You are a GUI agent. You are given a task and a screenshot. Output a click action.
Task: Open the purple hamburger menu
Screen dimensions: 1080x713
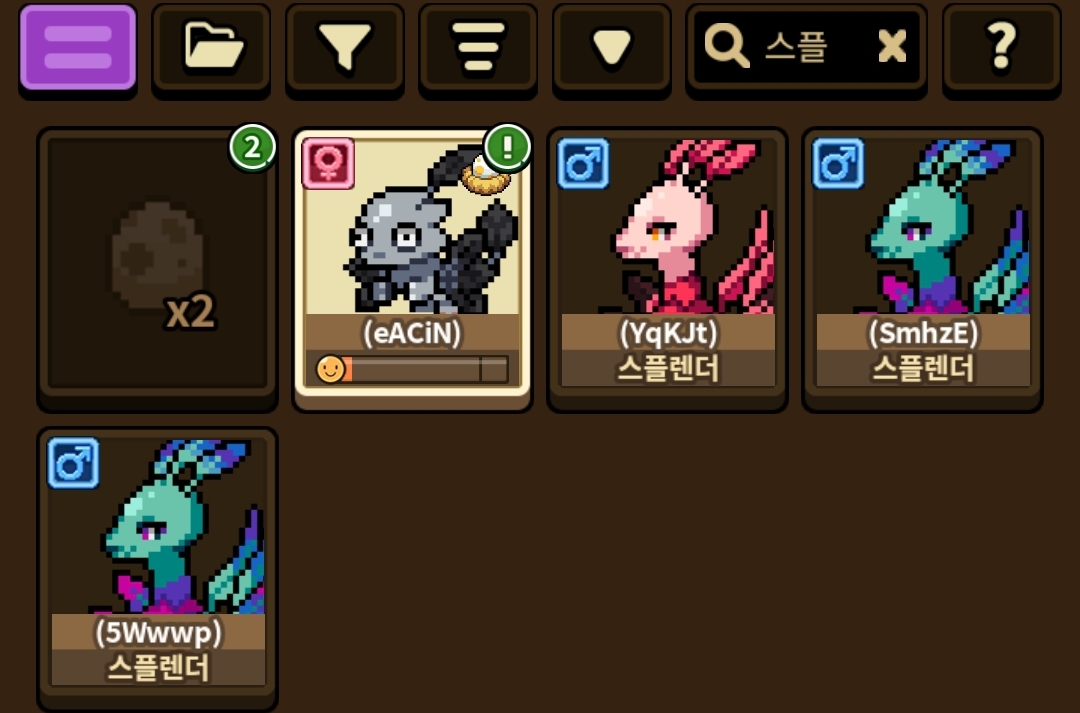[78, 48]
